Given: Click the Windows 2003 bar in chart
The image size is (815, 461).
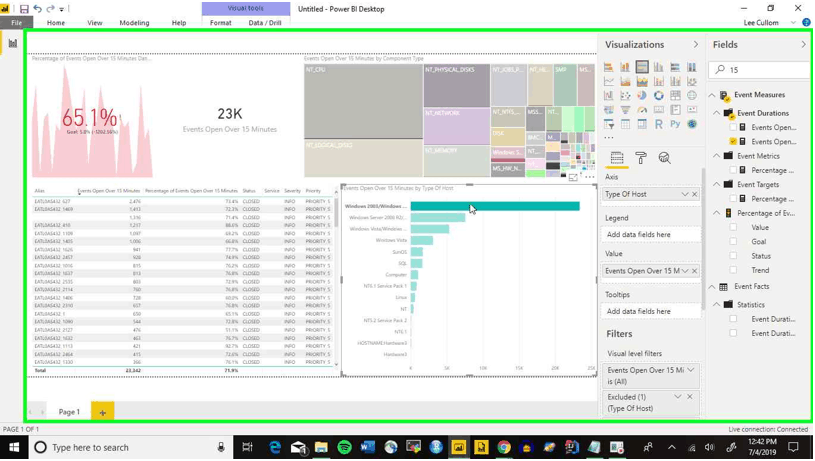Looking at the screenshot, I should pyautogui.click(x=495, y=206).
